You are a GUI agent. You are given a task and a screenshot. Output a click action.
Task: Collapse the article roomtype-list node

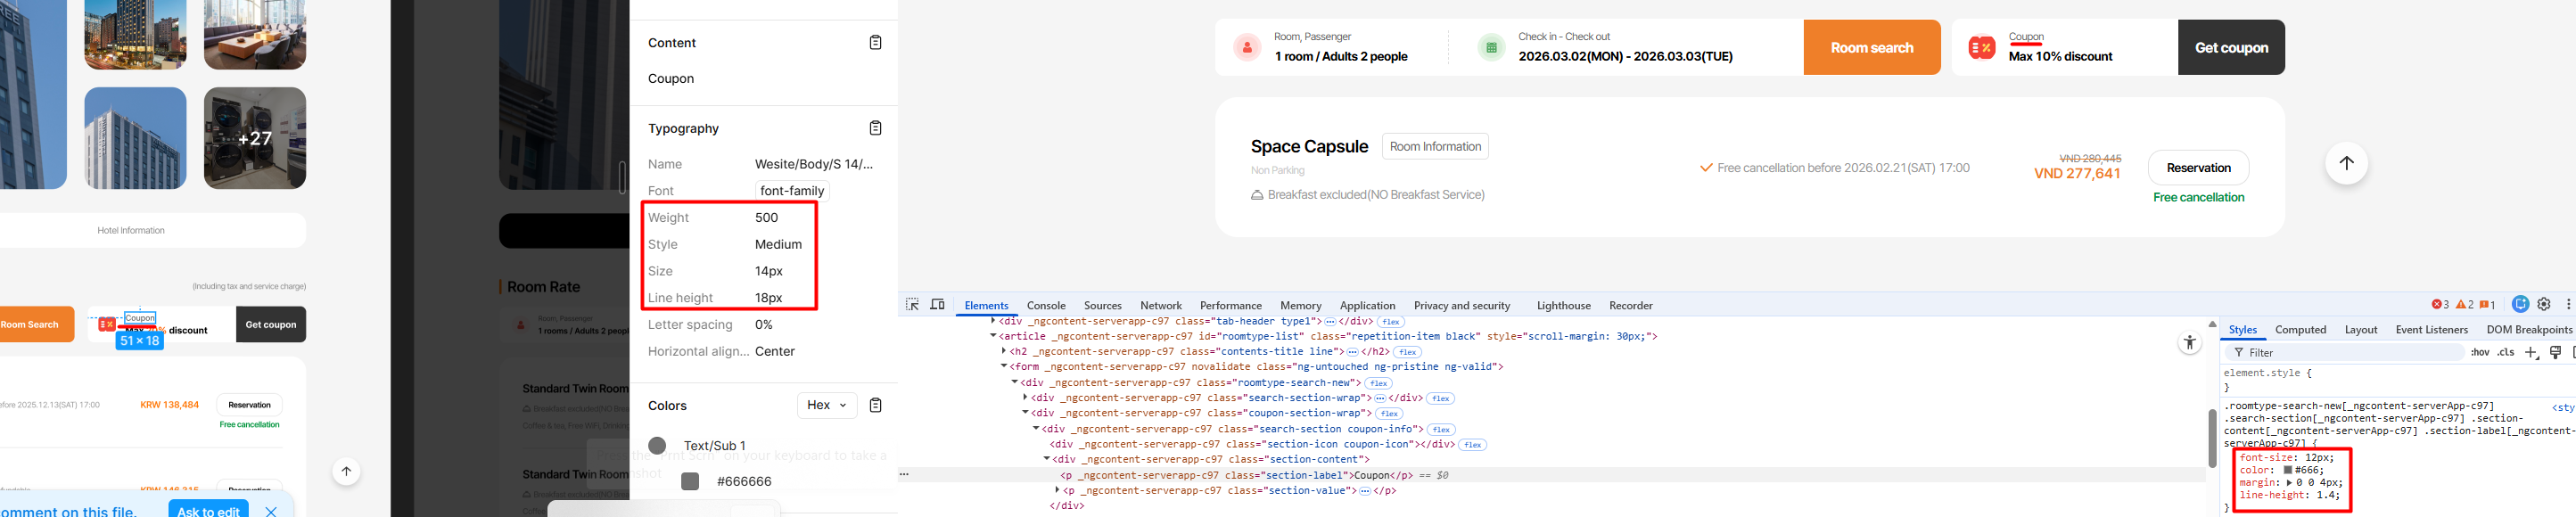(993, 336)
